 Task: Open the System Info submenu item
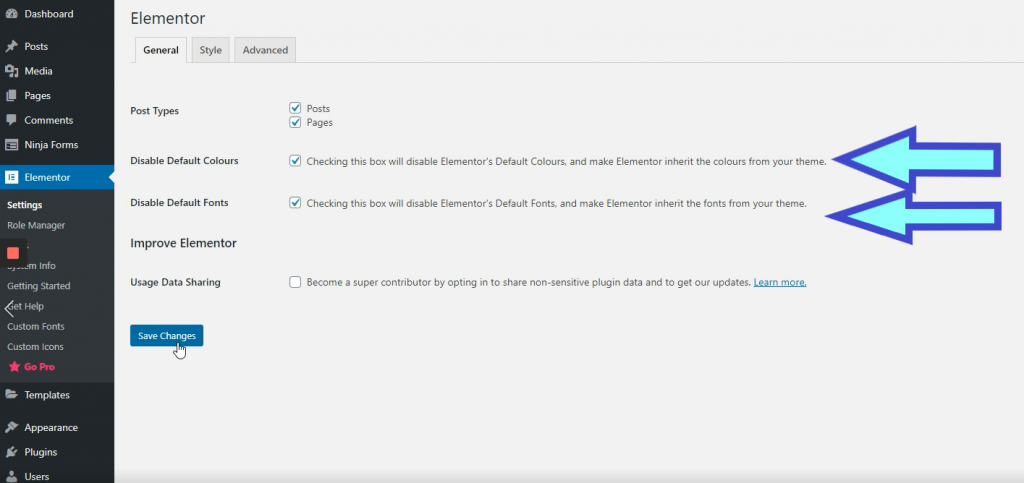[31, 266]
